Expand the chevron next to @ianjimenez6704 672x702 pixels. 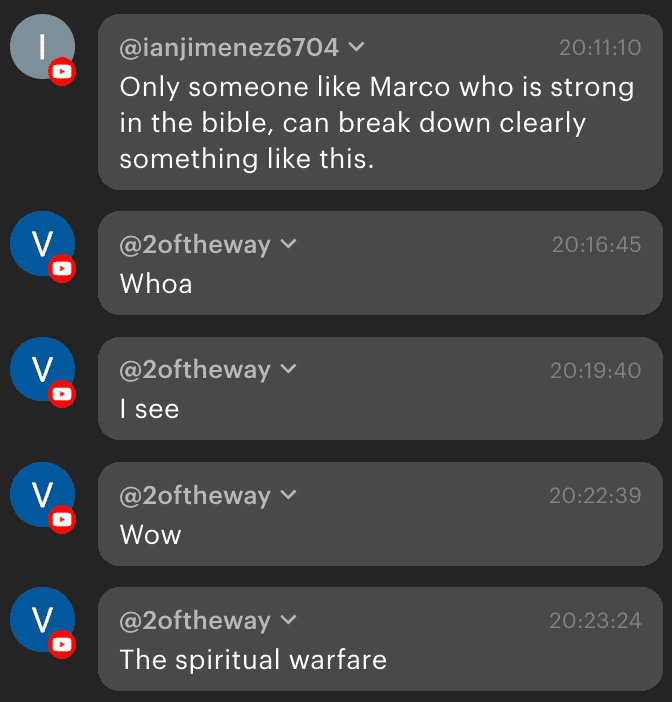click(x=357, y=46)
